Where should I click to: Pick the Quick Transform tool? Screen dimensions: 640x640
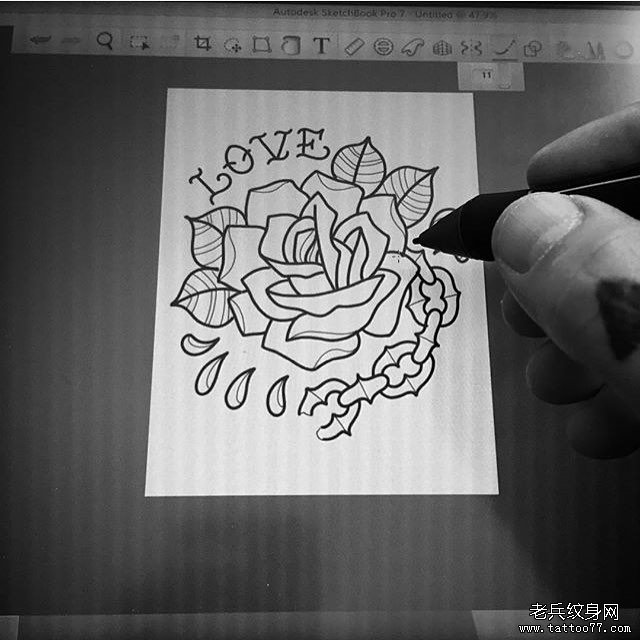point(232,45)
